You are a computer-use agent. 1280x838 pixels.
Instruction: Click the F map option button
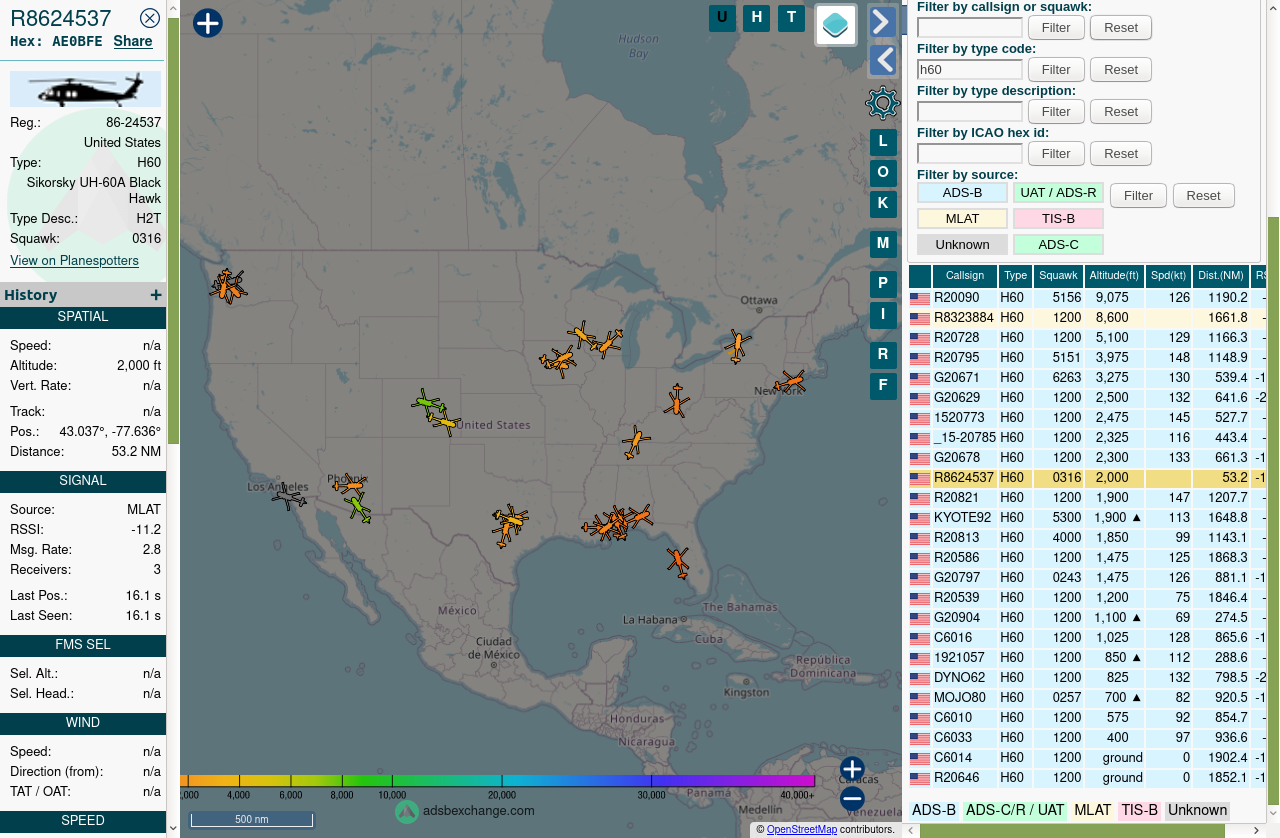(883, 386)
